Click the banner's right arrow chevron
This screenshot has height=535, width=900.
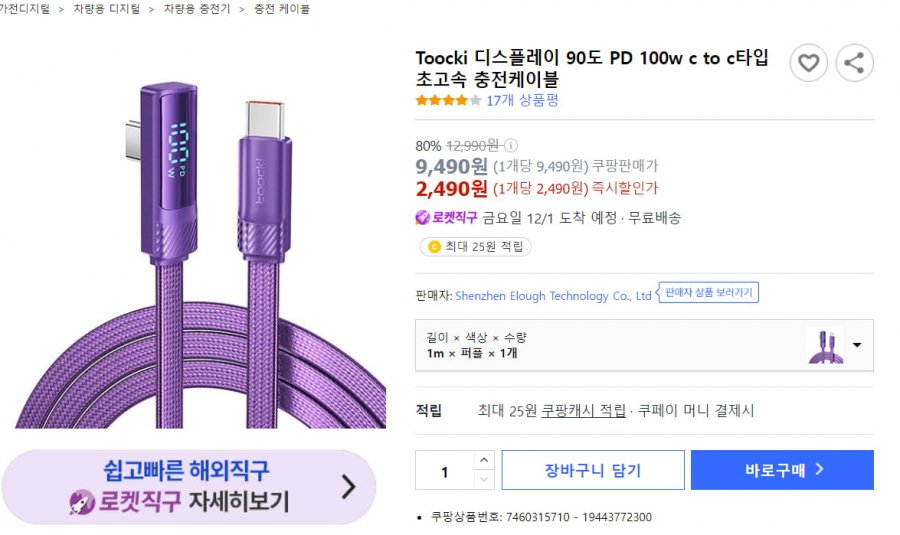click(x=348, y=487)
